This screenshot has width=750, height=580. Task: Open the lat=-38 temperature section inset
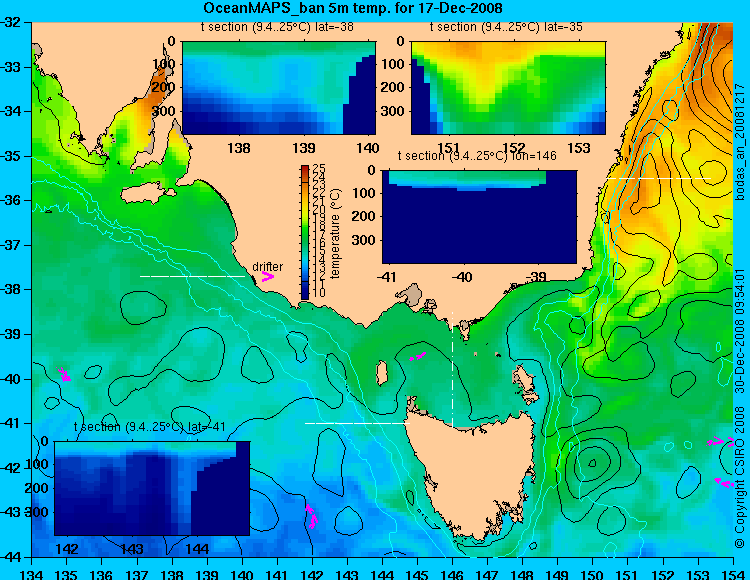(x=279, y=88)
